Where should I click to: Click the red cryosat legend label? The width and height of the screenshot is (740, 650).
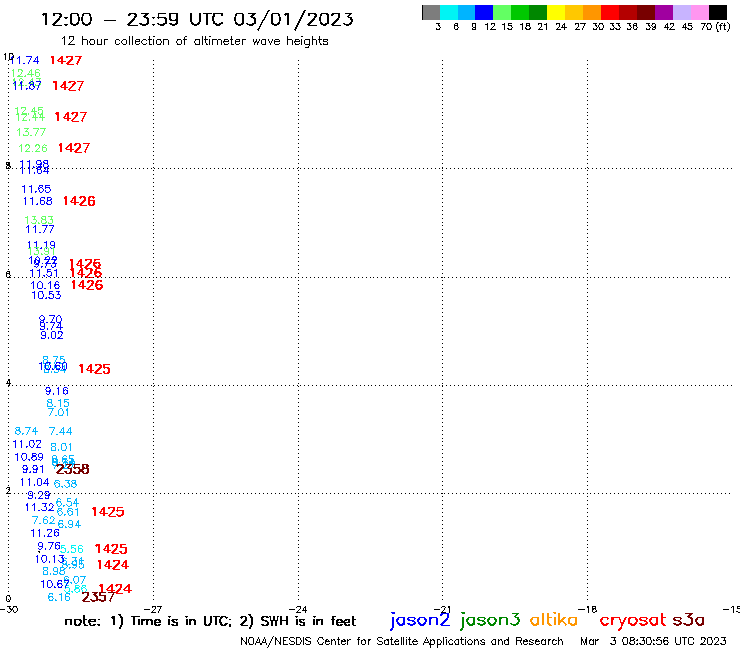[632, 620]
